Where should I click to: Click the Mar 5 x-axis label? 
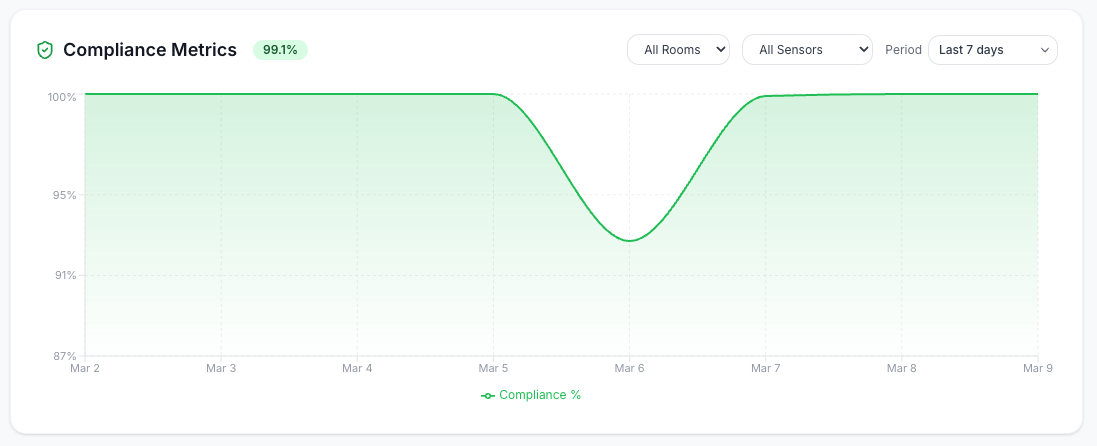[x=493, y=368]
